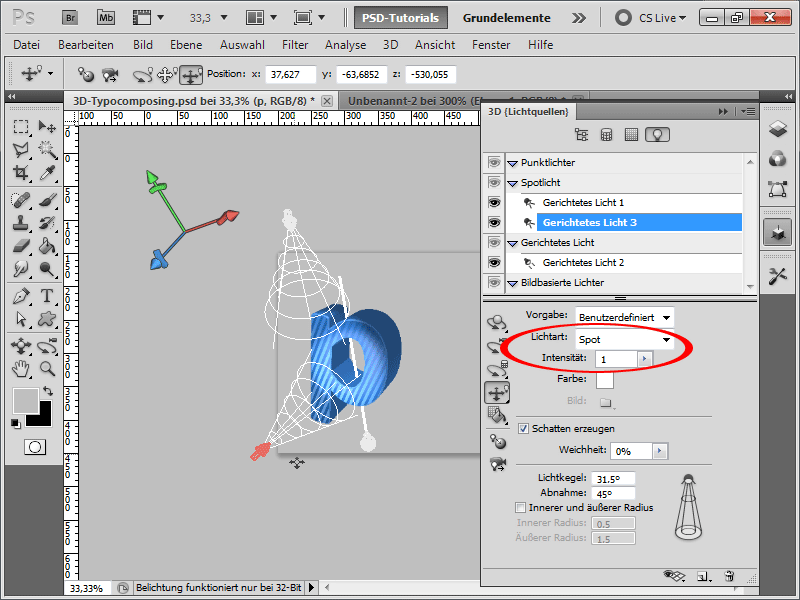Select the Pen tool
Viewport: 800px width, 600px height.
20,296
